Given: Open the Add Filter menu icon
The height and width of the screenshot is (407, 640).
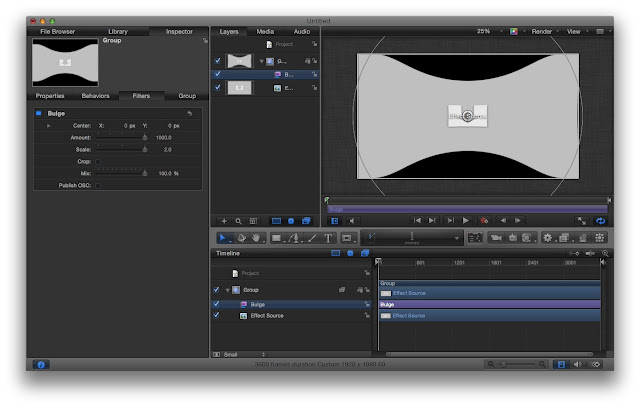Looking at the screenshot, I should [564, 238].
